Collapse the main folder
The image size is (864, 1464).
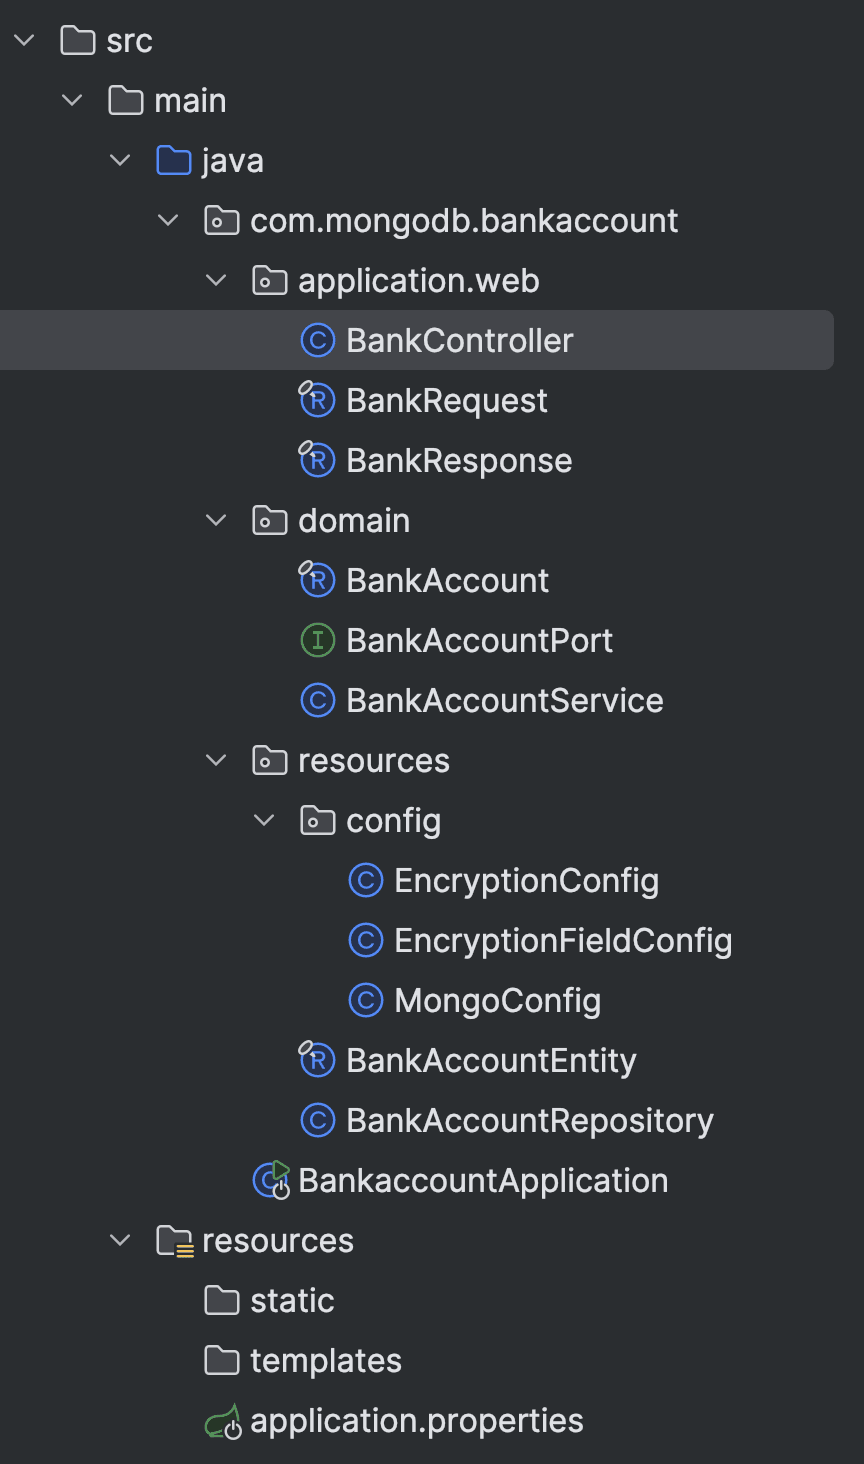point(72,101)
